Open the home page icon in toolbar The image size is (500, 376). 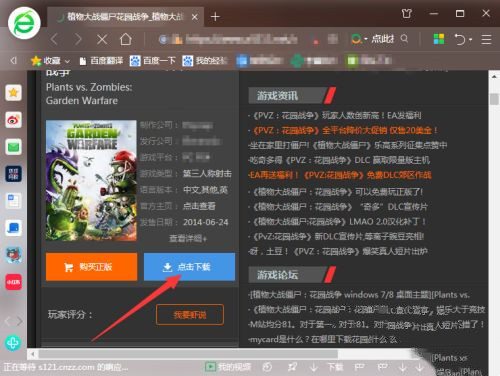pyautogui.click(x=126, y=39)
